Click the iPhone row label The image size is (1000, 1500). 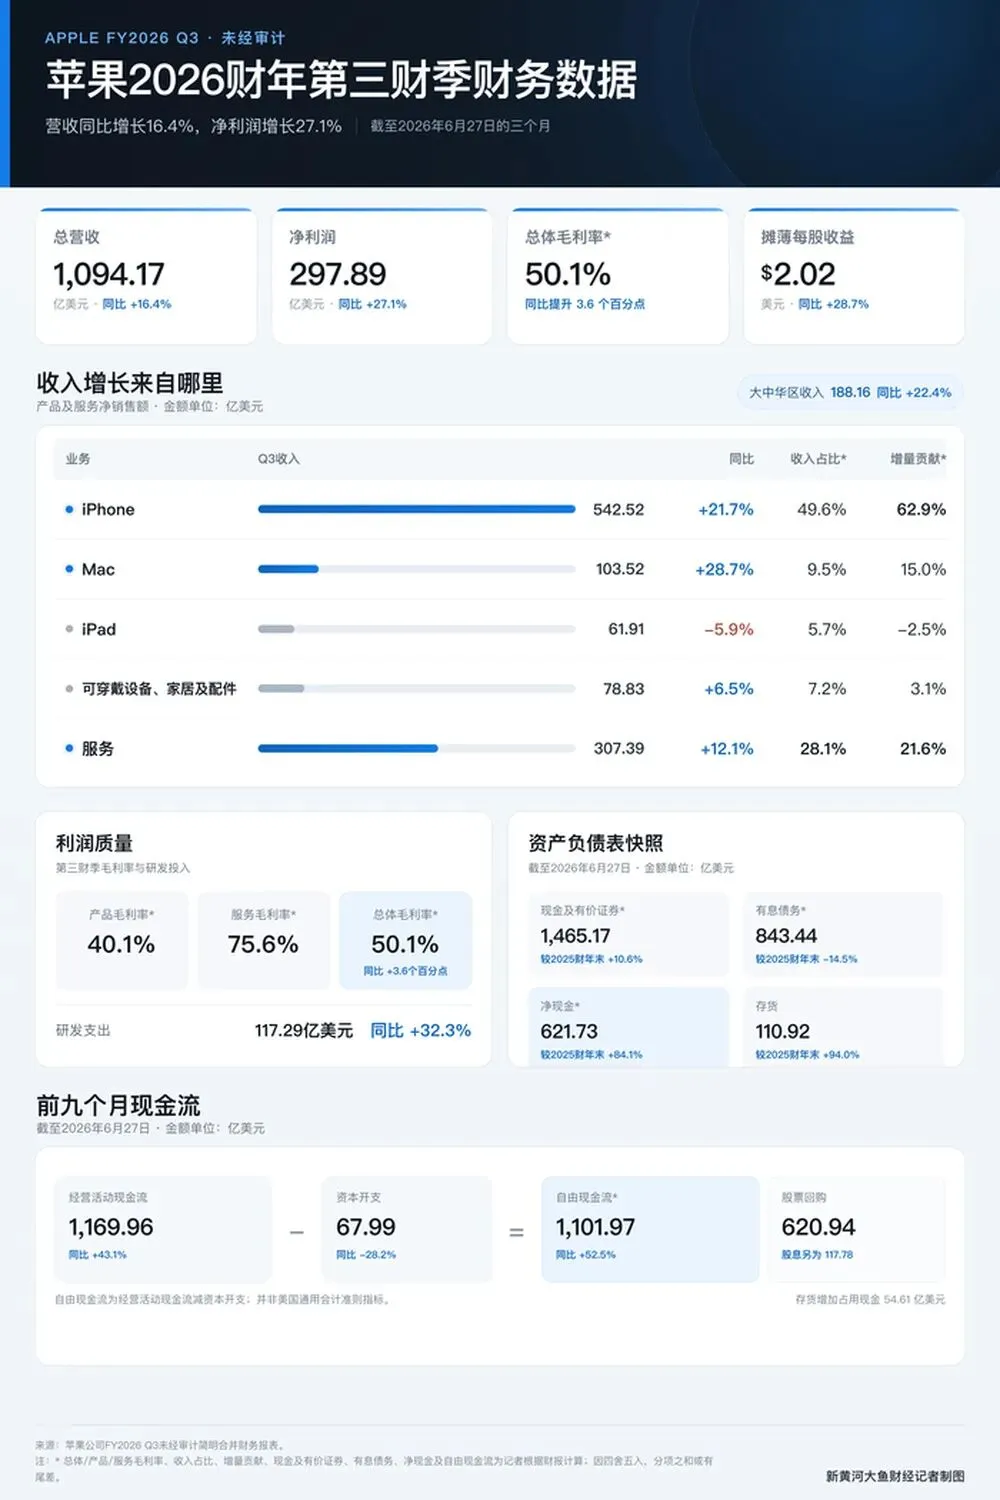point(108,509)
